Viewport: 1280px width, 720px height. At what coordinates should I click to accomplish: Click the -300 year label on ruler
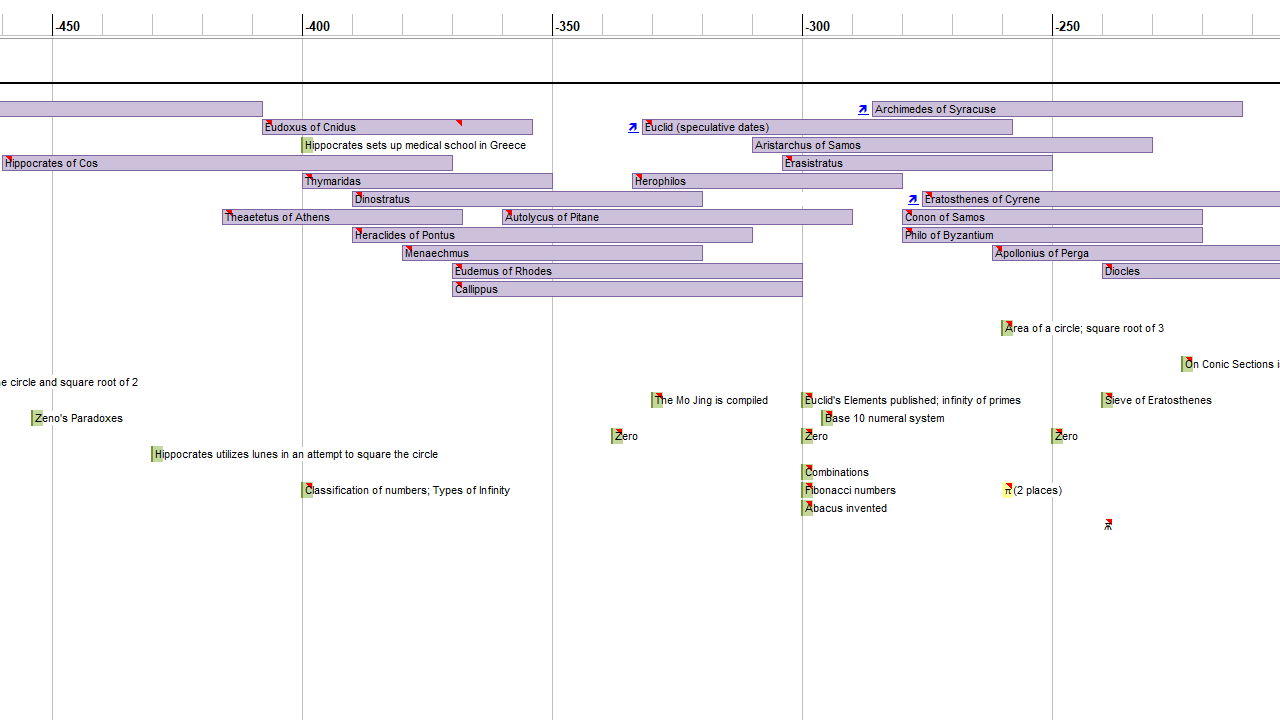coord(818,26)
